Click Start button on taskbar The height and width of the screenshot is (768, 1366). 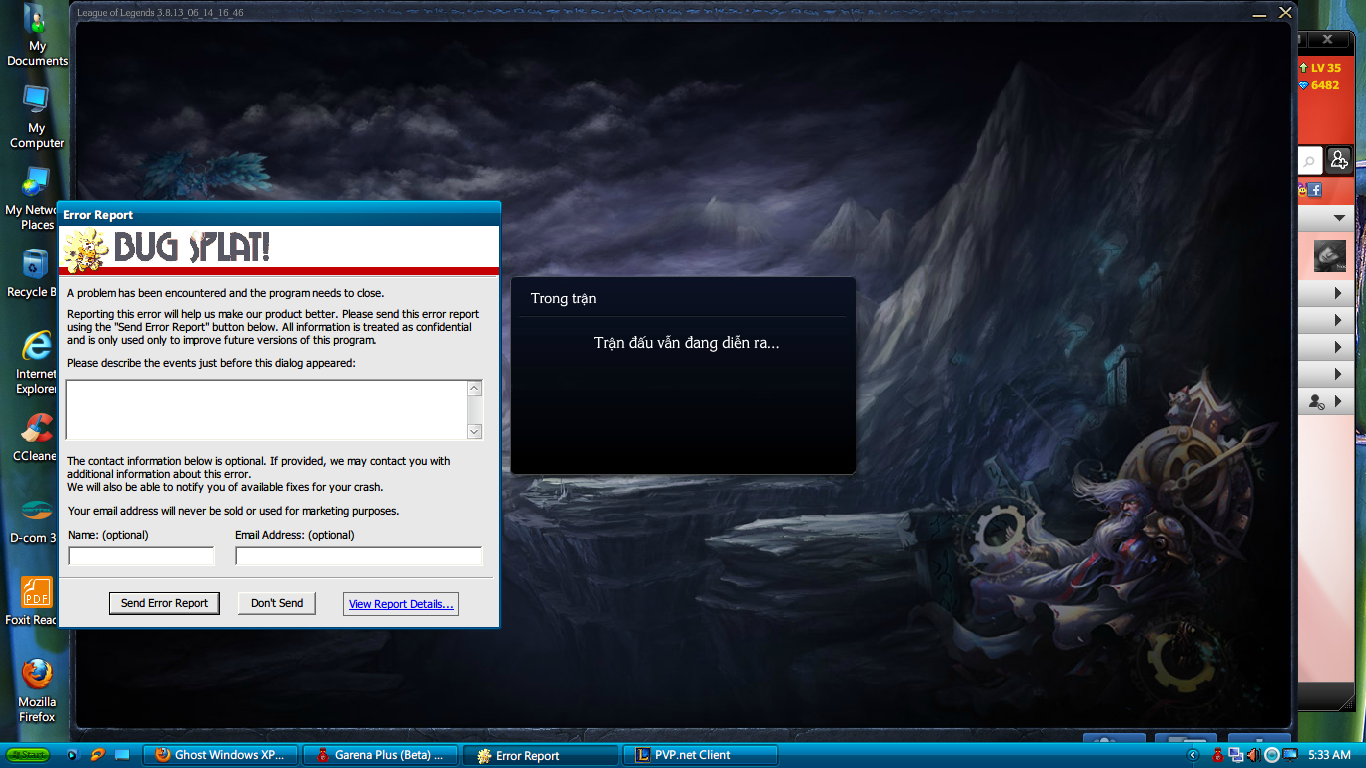point(28,755)
